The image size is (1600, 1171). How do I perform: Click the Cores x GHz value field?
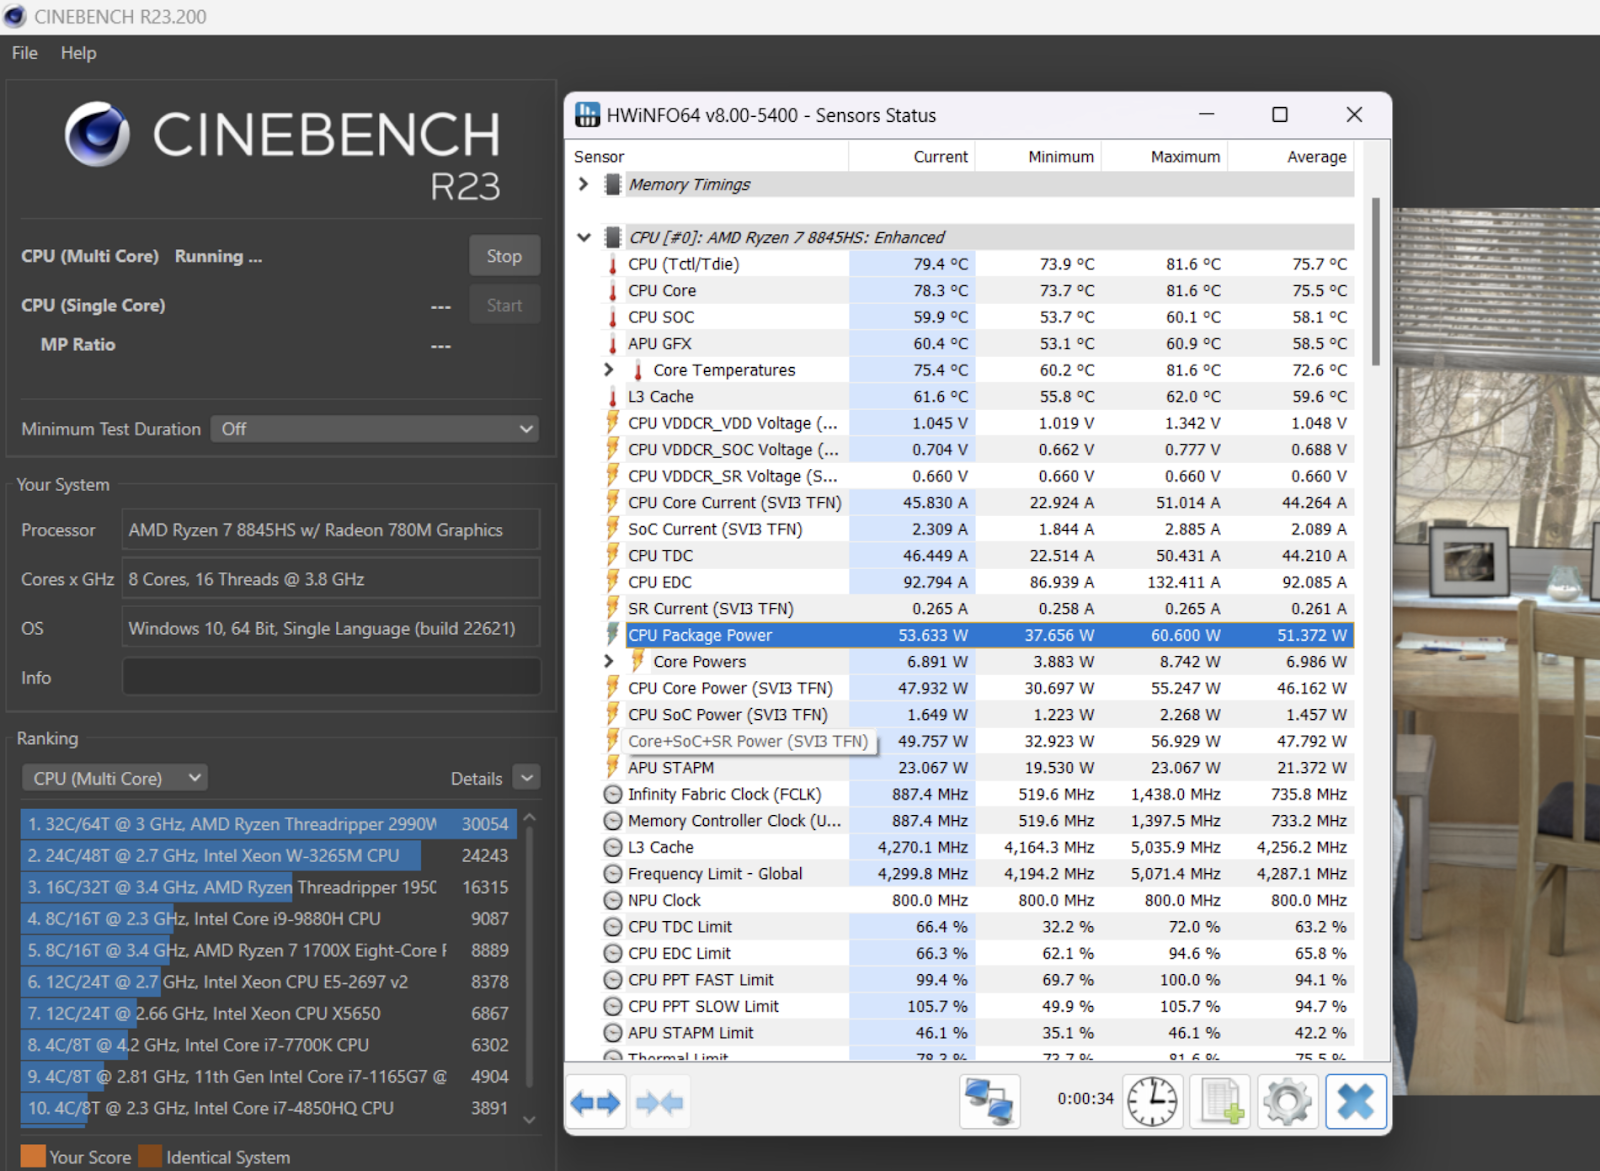(x=331, y=579)
